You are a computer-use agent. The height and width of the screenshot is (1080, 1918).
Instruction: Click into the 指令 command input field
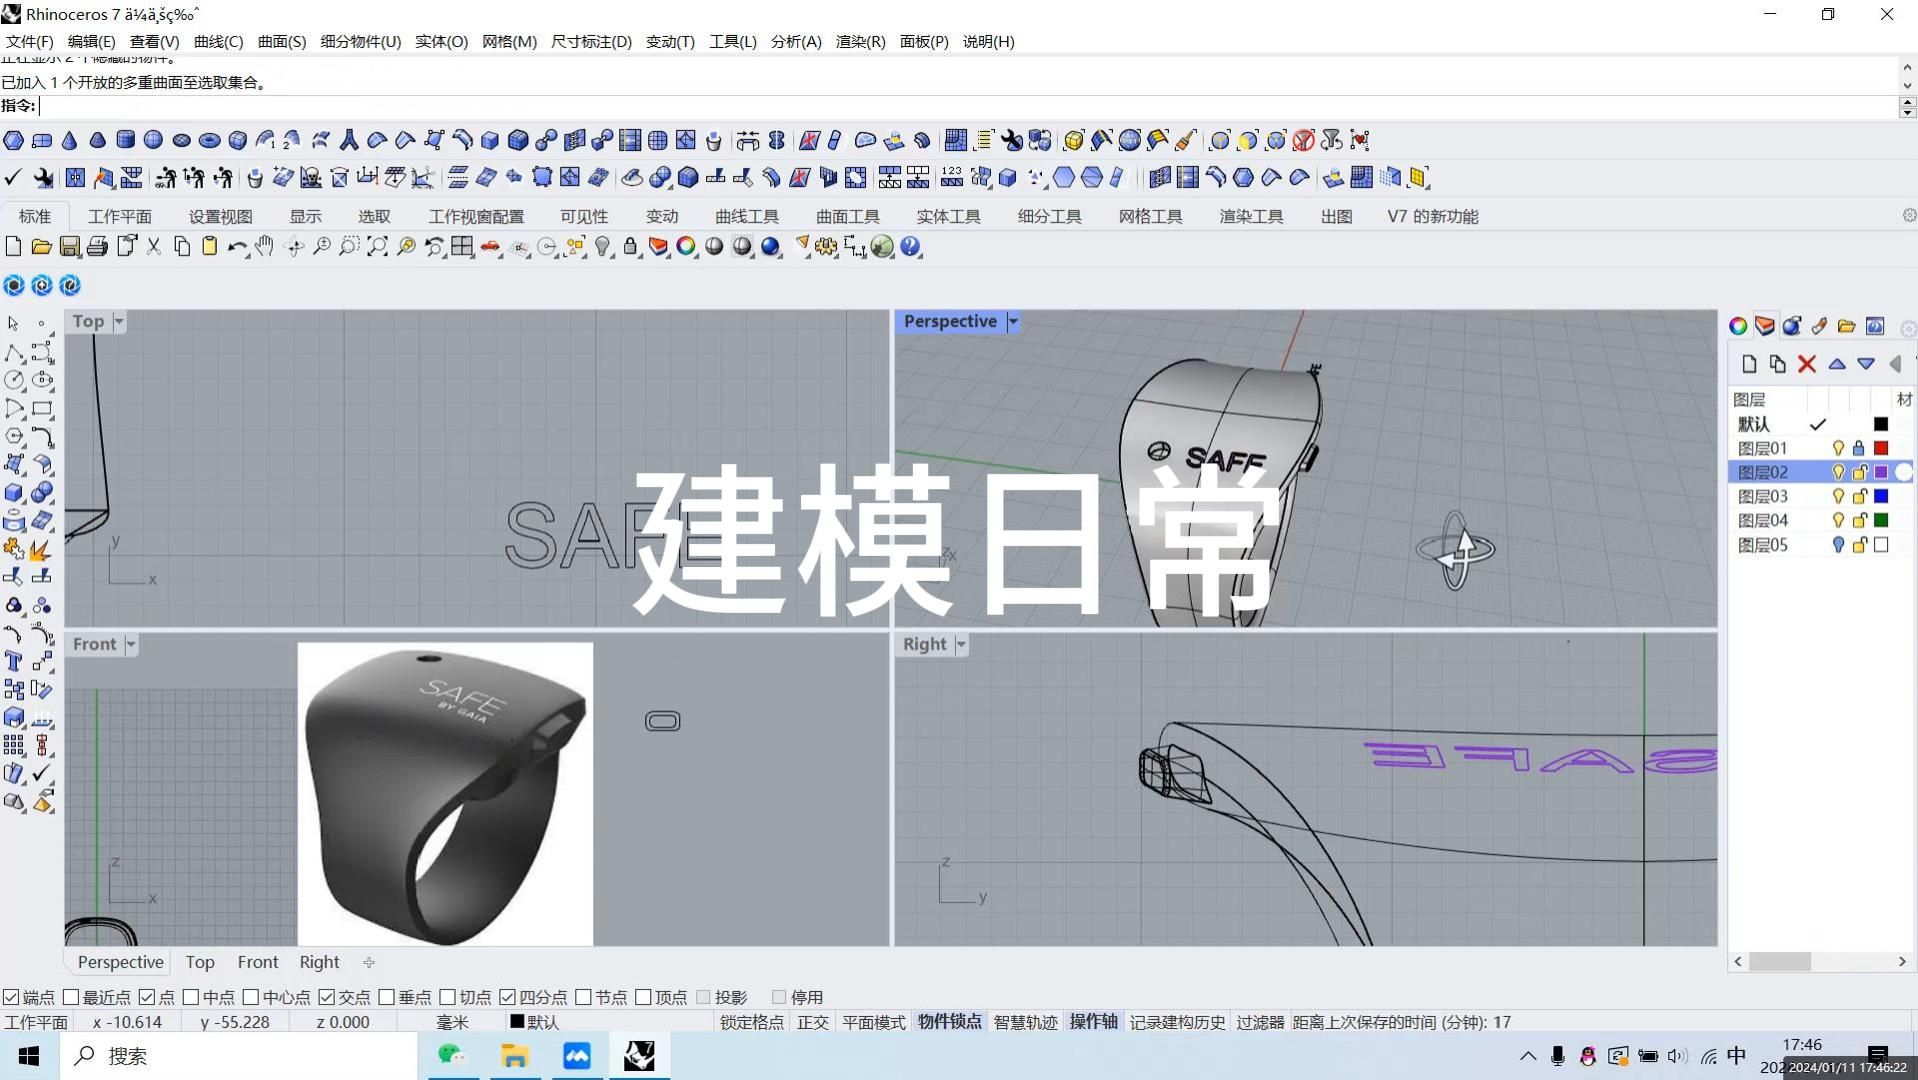point(965,106)
